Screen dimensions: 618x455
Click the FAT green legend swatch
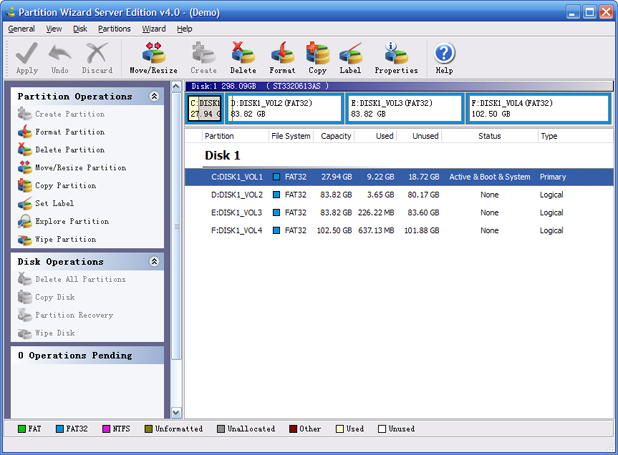22,429
